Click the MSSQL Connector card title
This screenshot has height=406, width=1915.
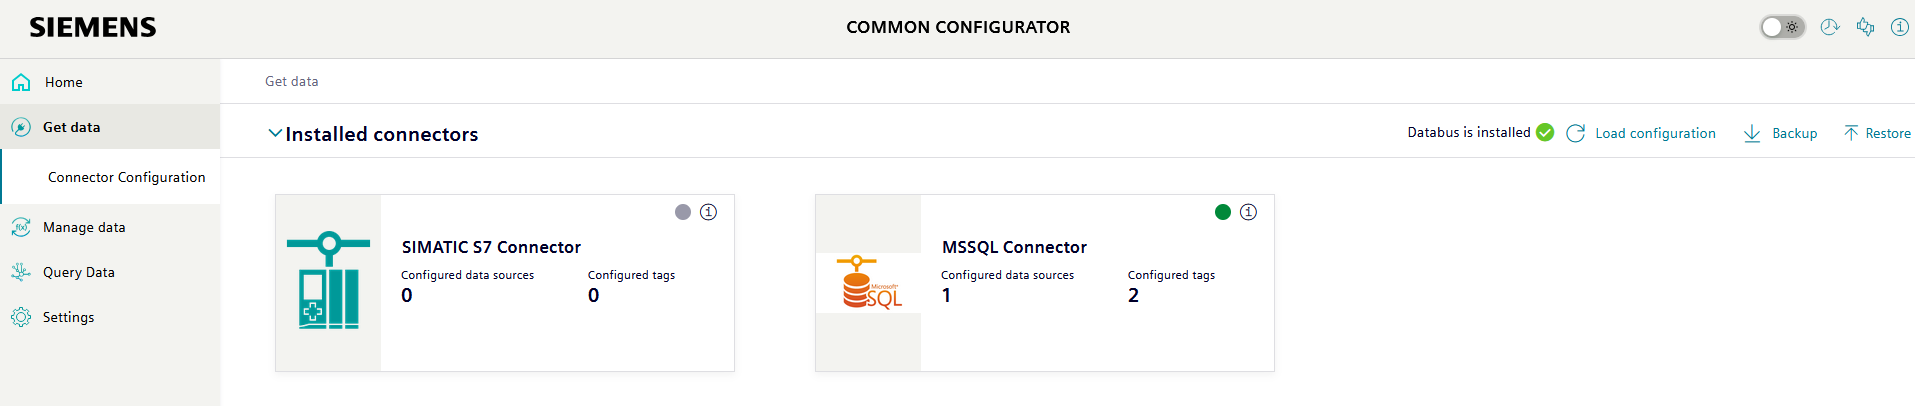coord(1014,247)
